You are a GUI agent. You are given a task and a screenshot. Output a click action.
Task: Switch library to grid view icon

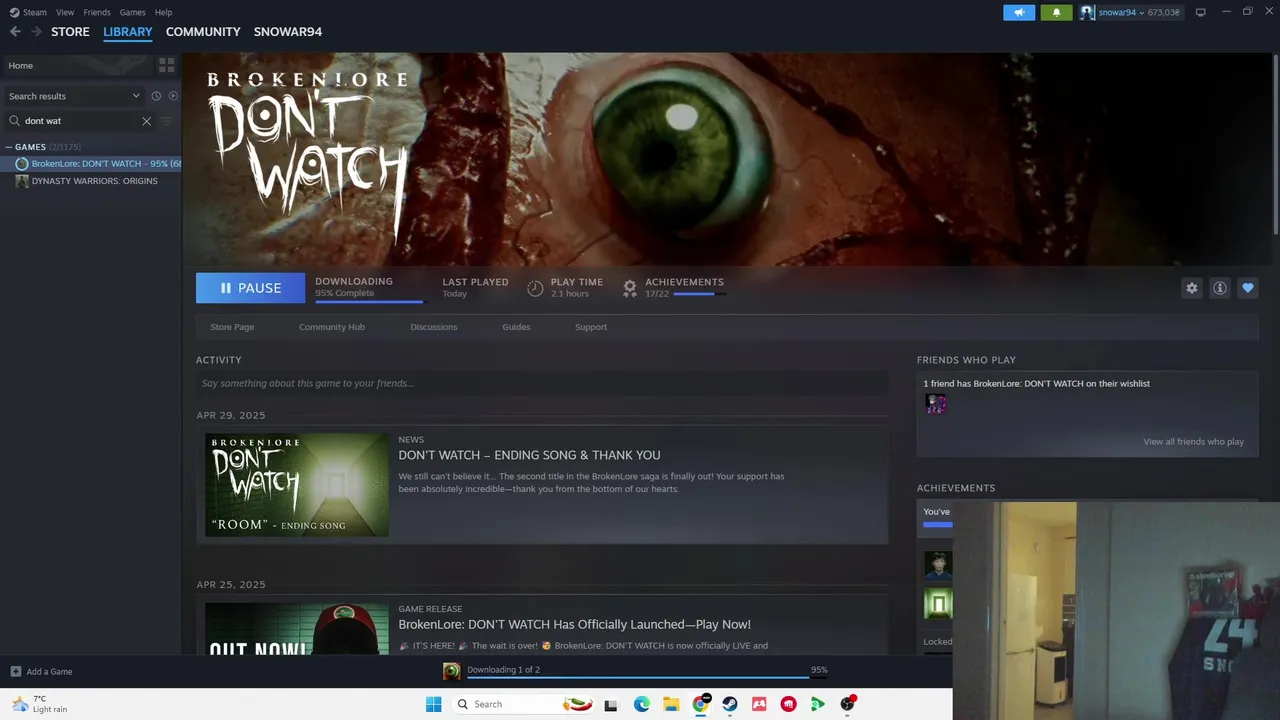point(166,65)
